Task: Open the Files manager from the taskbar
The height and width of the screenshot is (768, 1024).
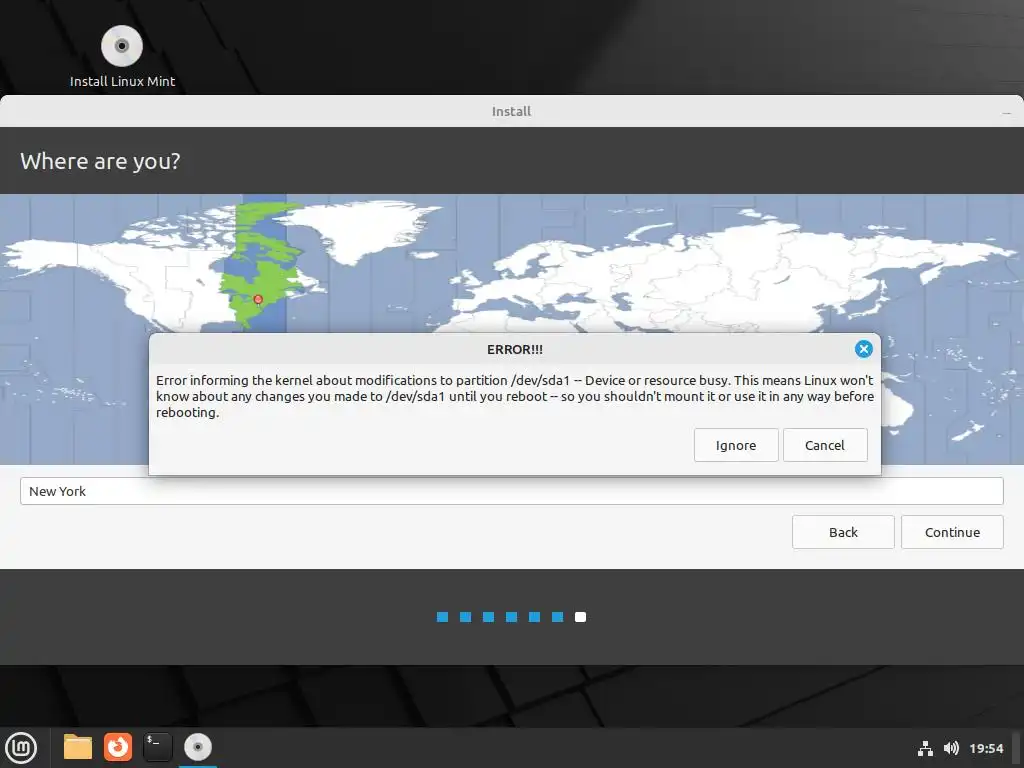Action: [x=78, y=747]
